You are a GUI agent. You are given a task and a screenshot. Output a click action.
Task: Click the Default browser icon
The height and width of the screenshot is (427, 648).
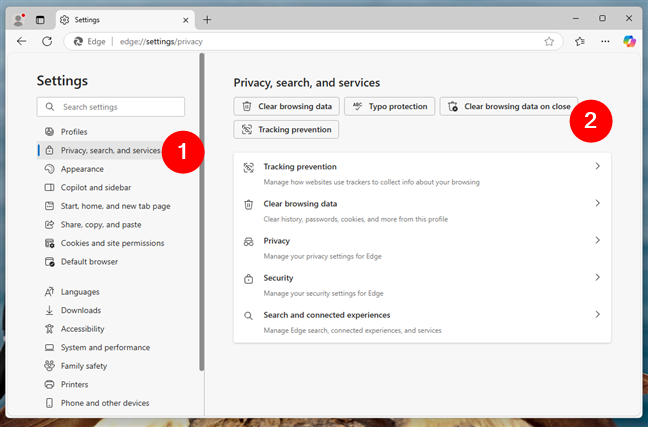click(49, 262)
